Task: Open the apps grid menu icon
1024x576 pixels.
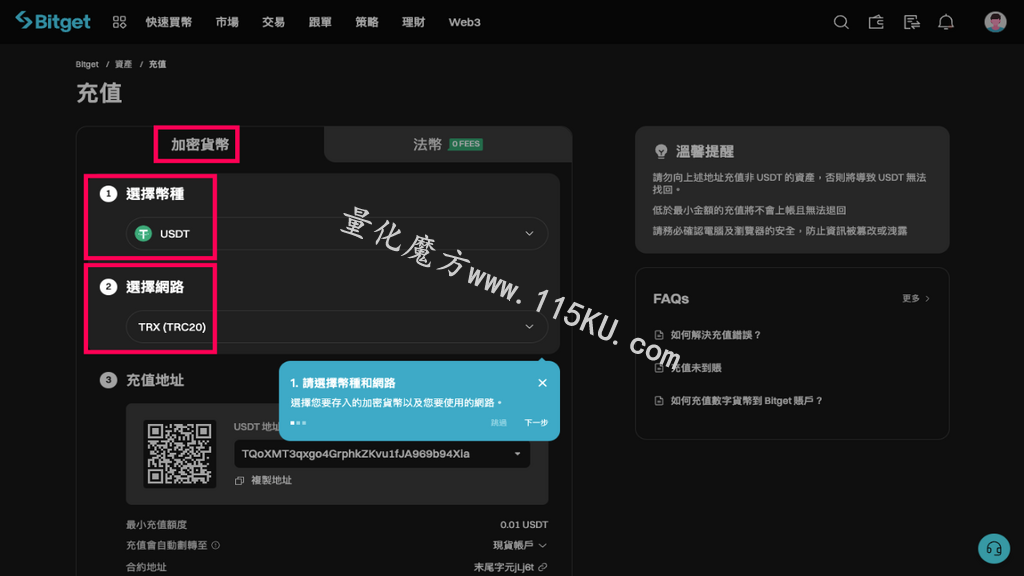Action: tap(119, 22)
